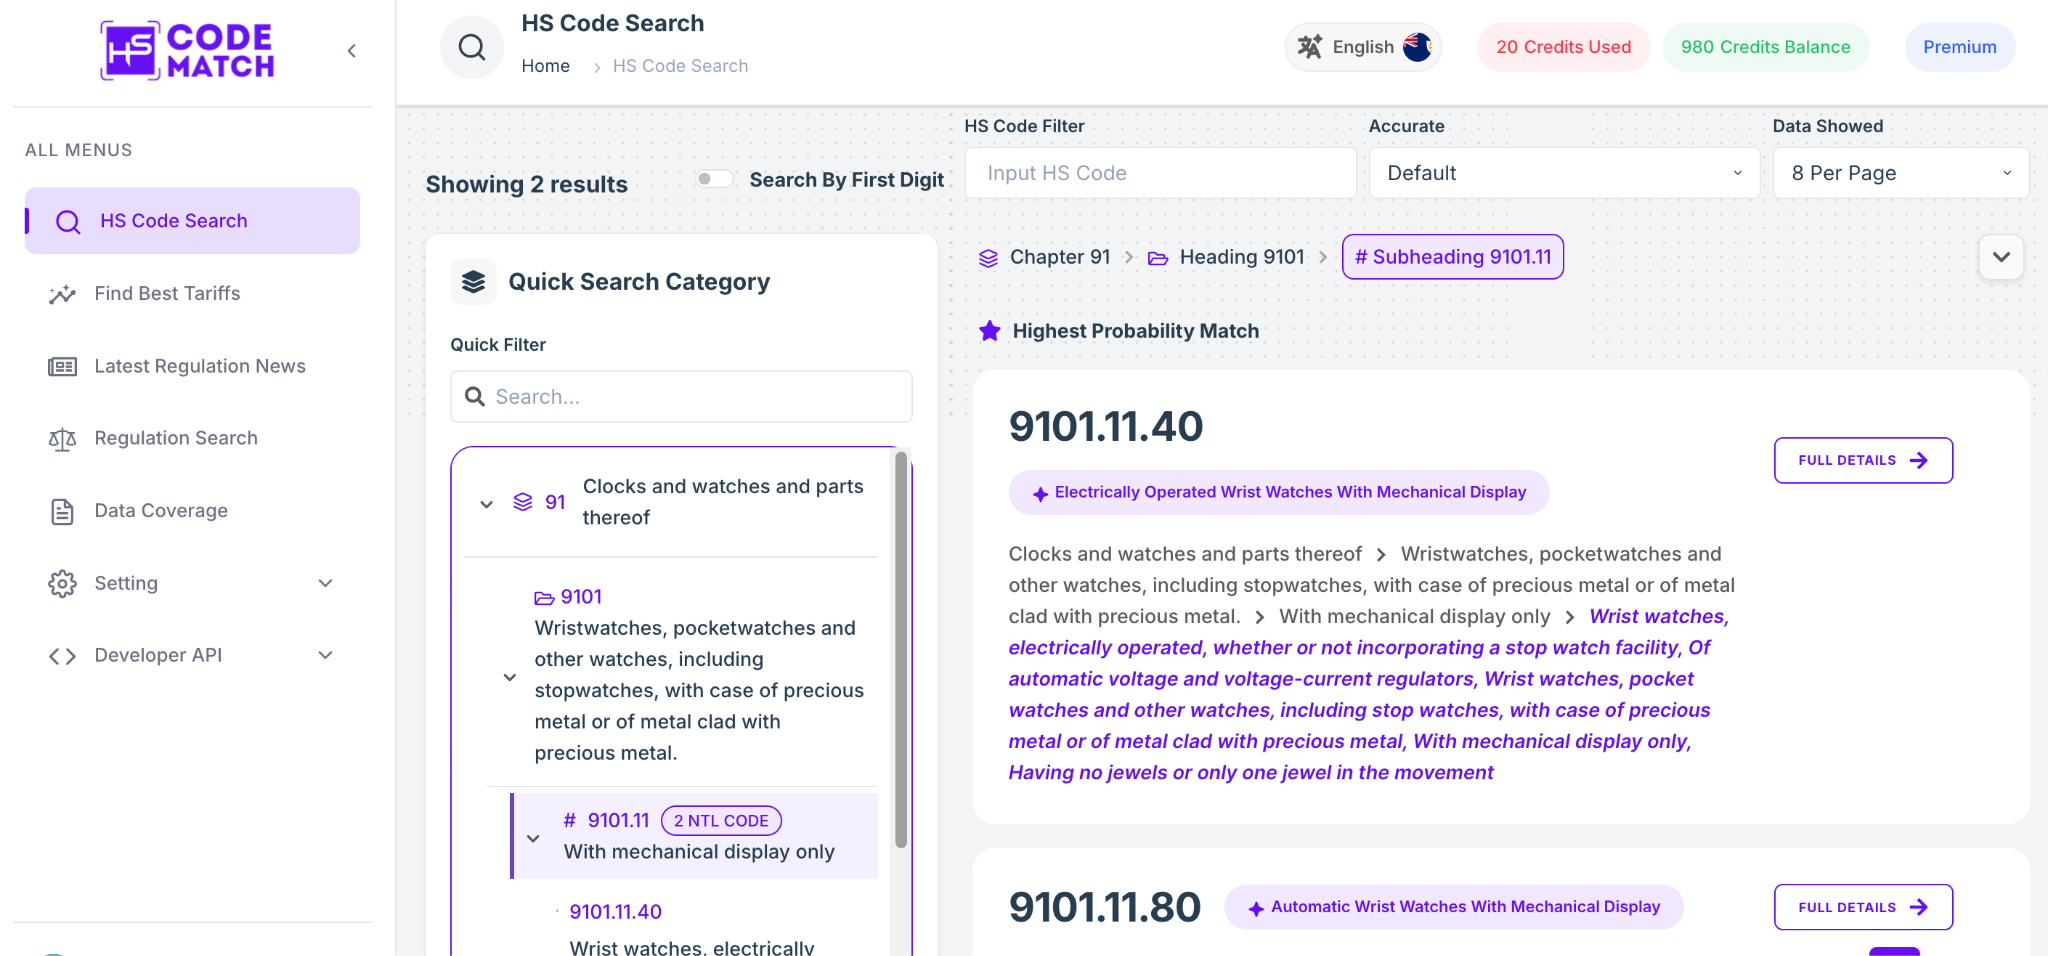This screenshot has height=956, width=2048.
Task: Click the chapter 91 layers icon in tree
Action: (523, 502)
